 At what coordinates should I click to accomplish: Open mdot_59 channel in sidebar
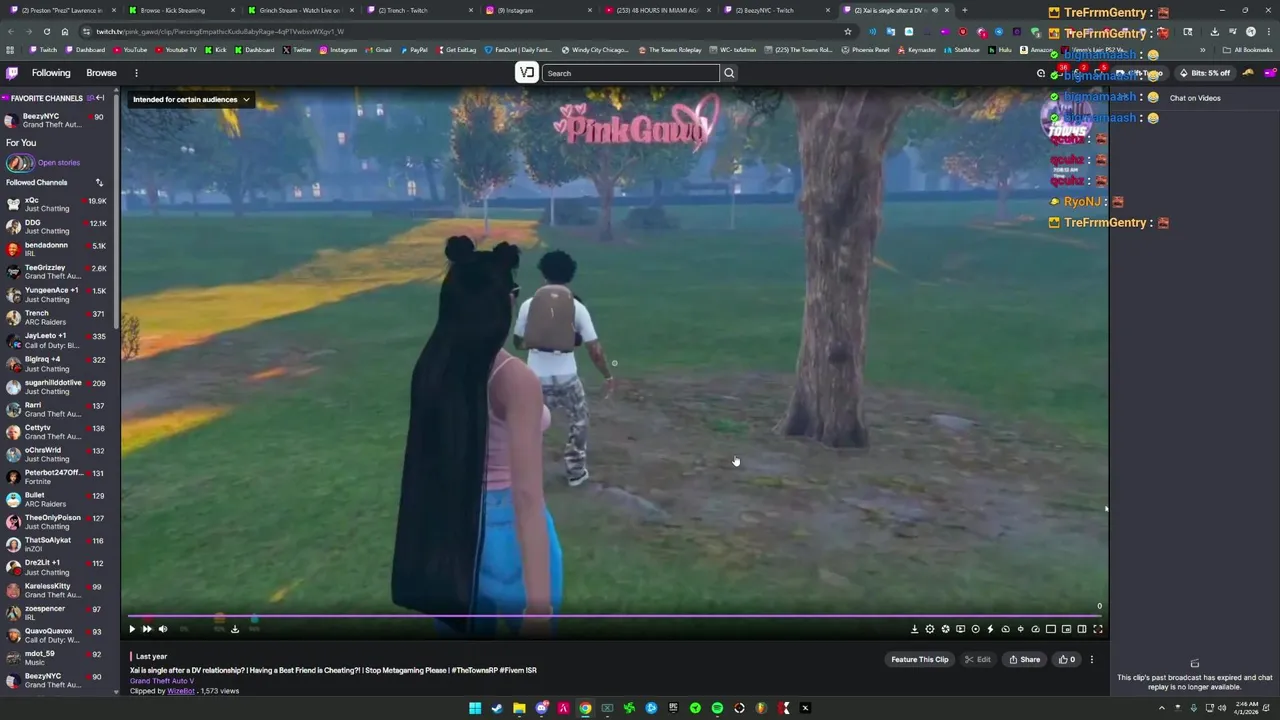tap(57, 658)
